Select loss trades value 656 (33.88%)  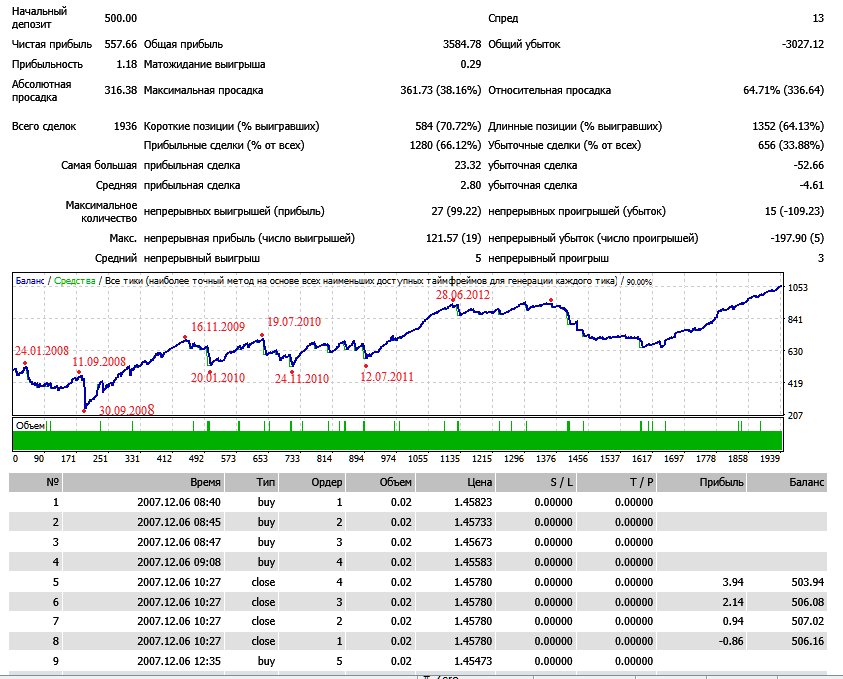791,146
